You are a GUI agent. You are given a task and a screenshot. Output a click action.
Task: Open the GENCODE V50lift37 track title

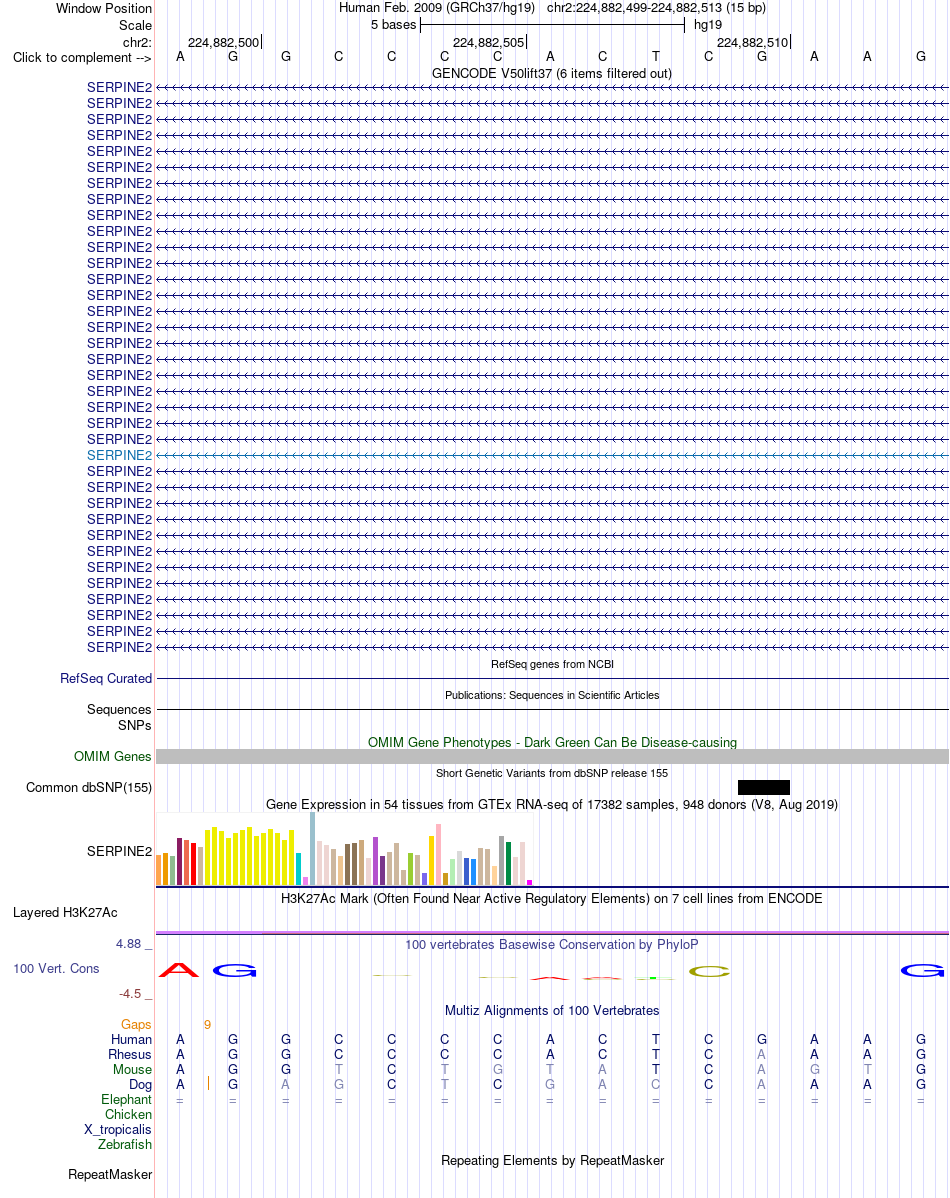(552, 73)
